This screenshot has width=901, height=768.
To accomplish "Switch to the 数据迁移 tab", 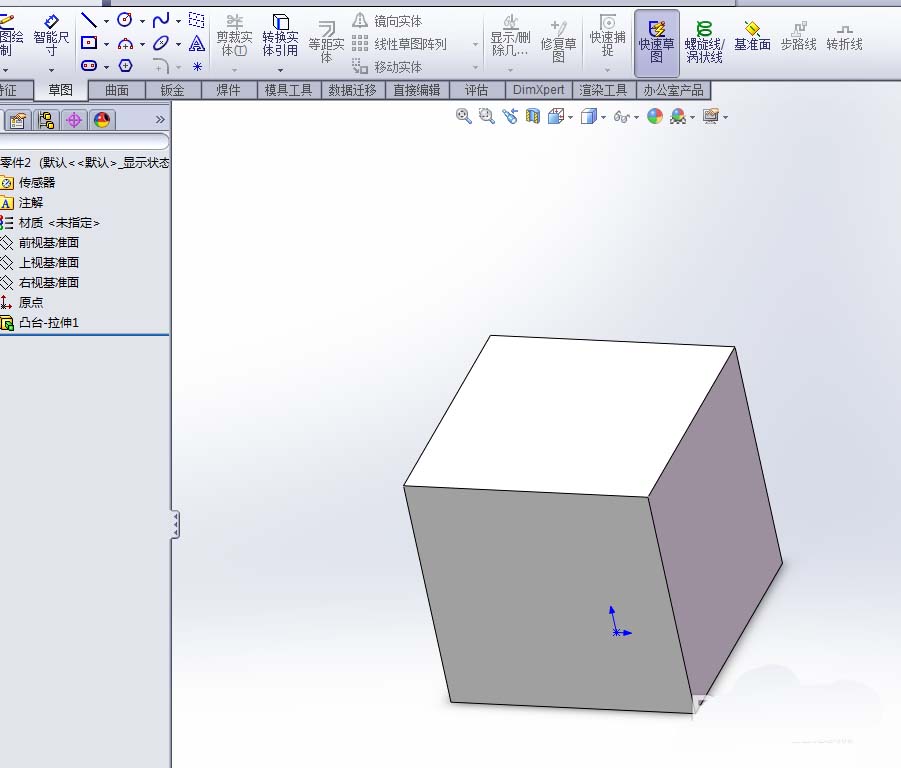I will pos(352,90).
